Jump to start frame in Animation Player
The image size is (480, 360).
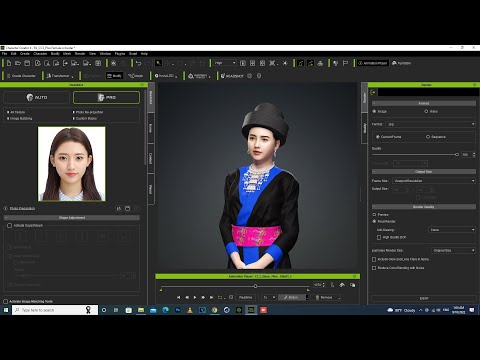tap(179, 297)
